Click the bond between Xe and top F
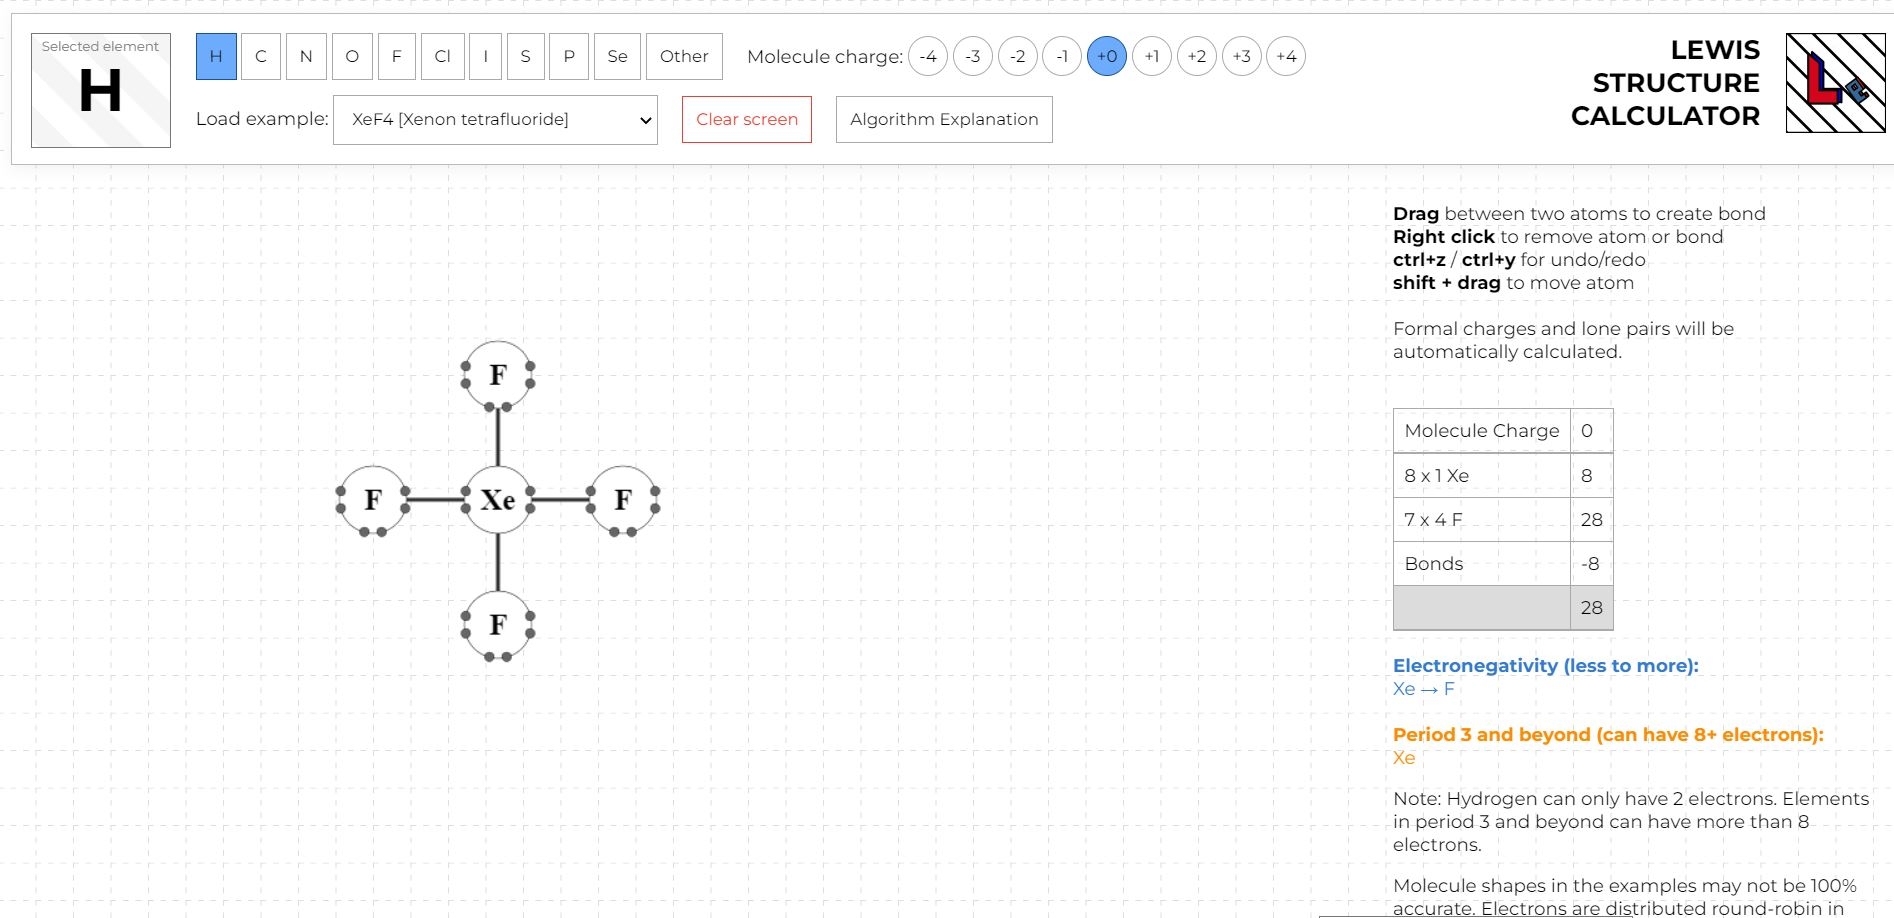Viewport: 1894px width, 918px height. point(498,437)
